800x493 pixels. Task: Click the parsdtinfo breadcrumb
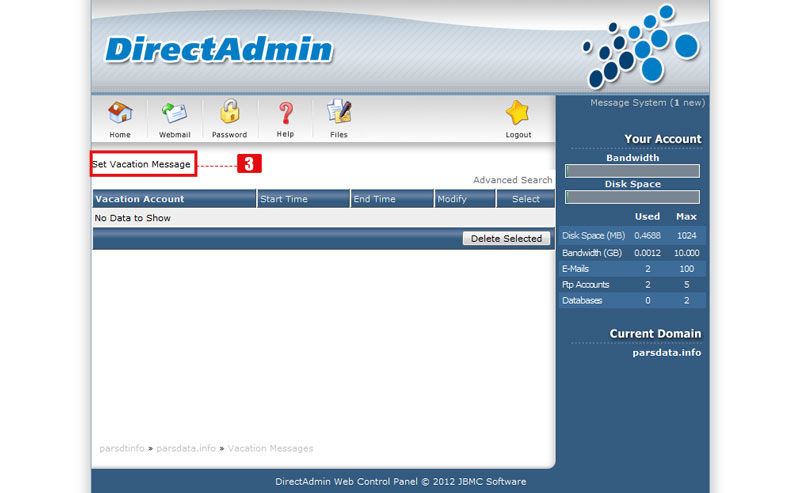pyautogui.click(x=122, y=448)
